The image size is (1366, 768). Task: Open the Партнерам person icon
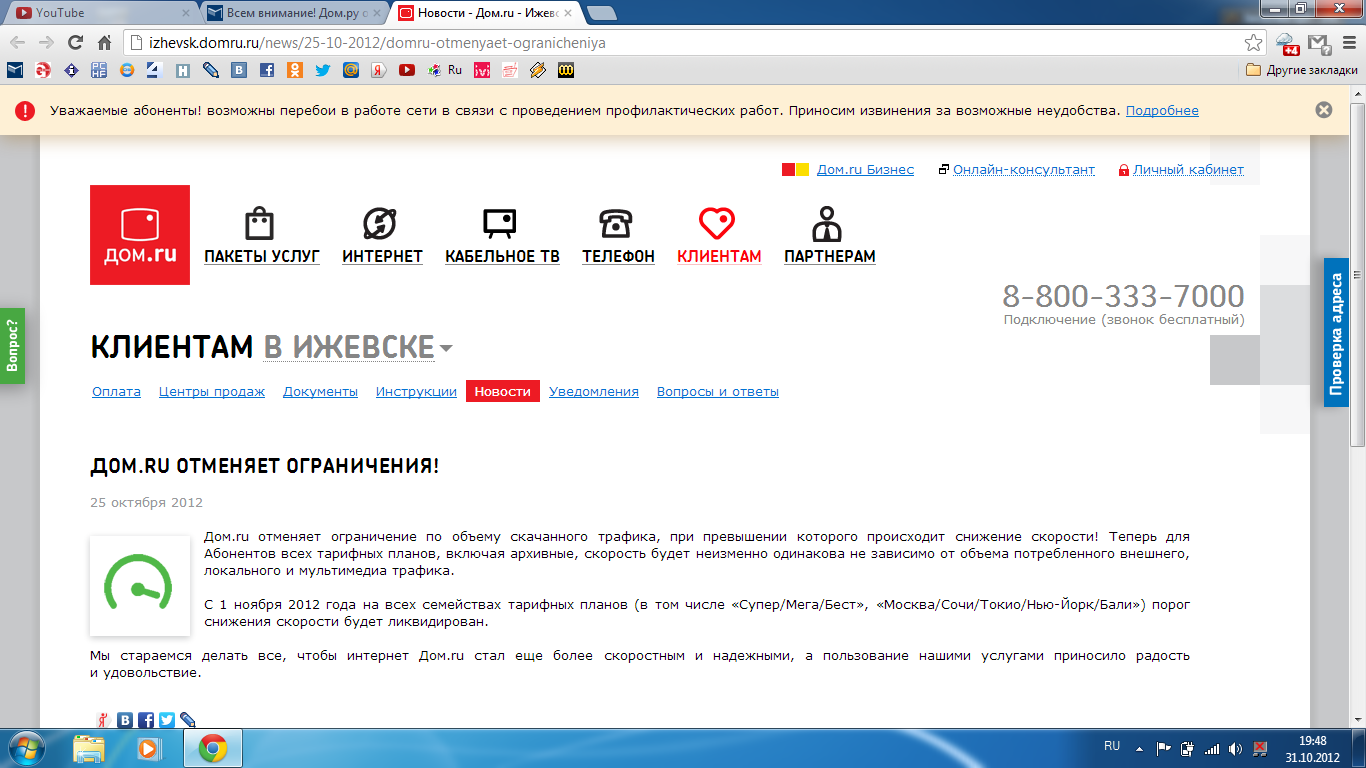coord(827,224)
